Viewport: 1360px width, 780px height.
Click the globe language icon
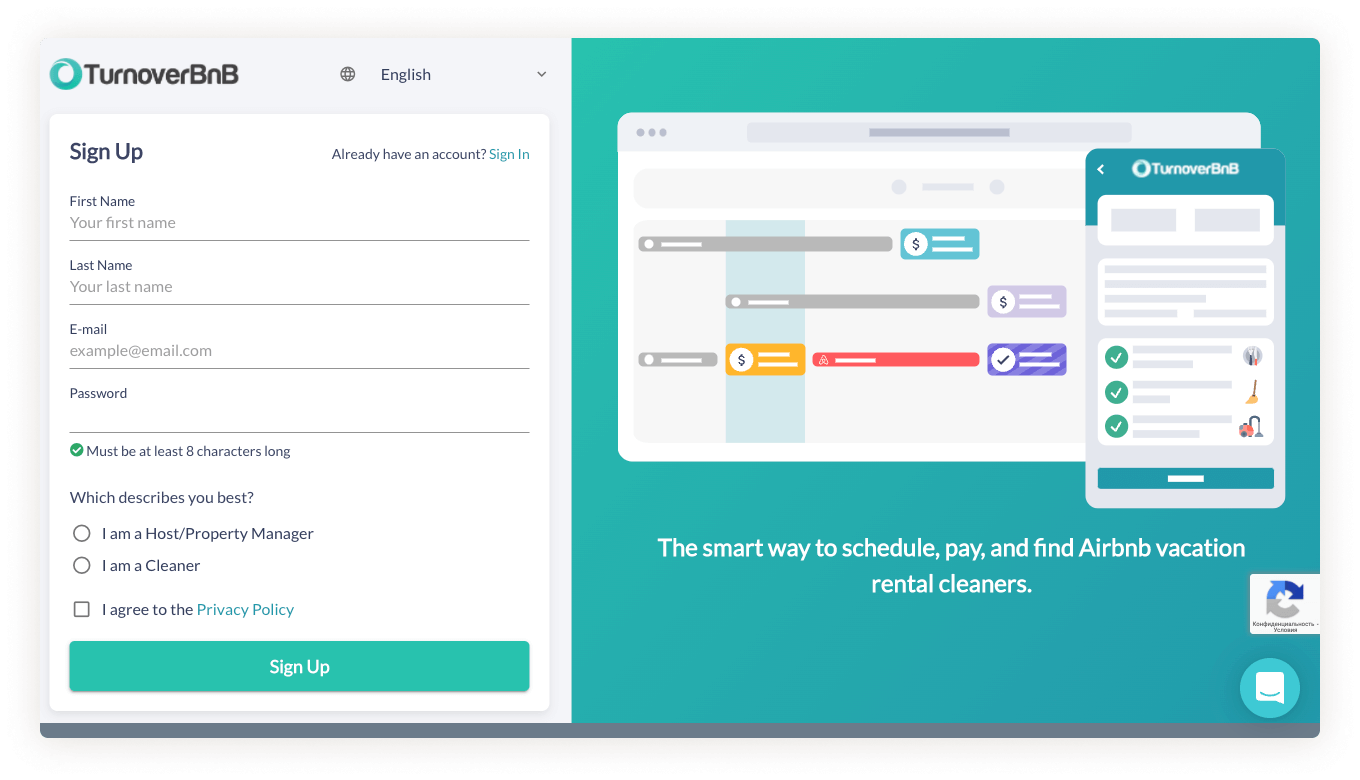point(348,74)
